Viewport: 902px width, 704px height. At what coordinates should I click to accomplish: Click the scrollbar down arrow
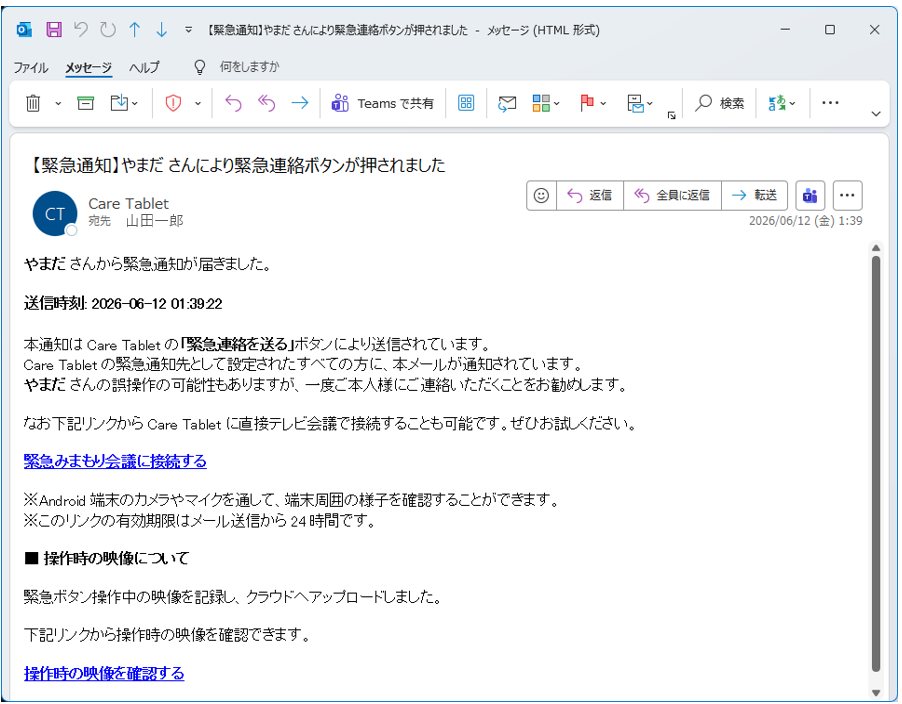pyautogui.click(x=876, y=692)
